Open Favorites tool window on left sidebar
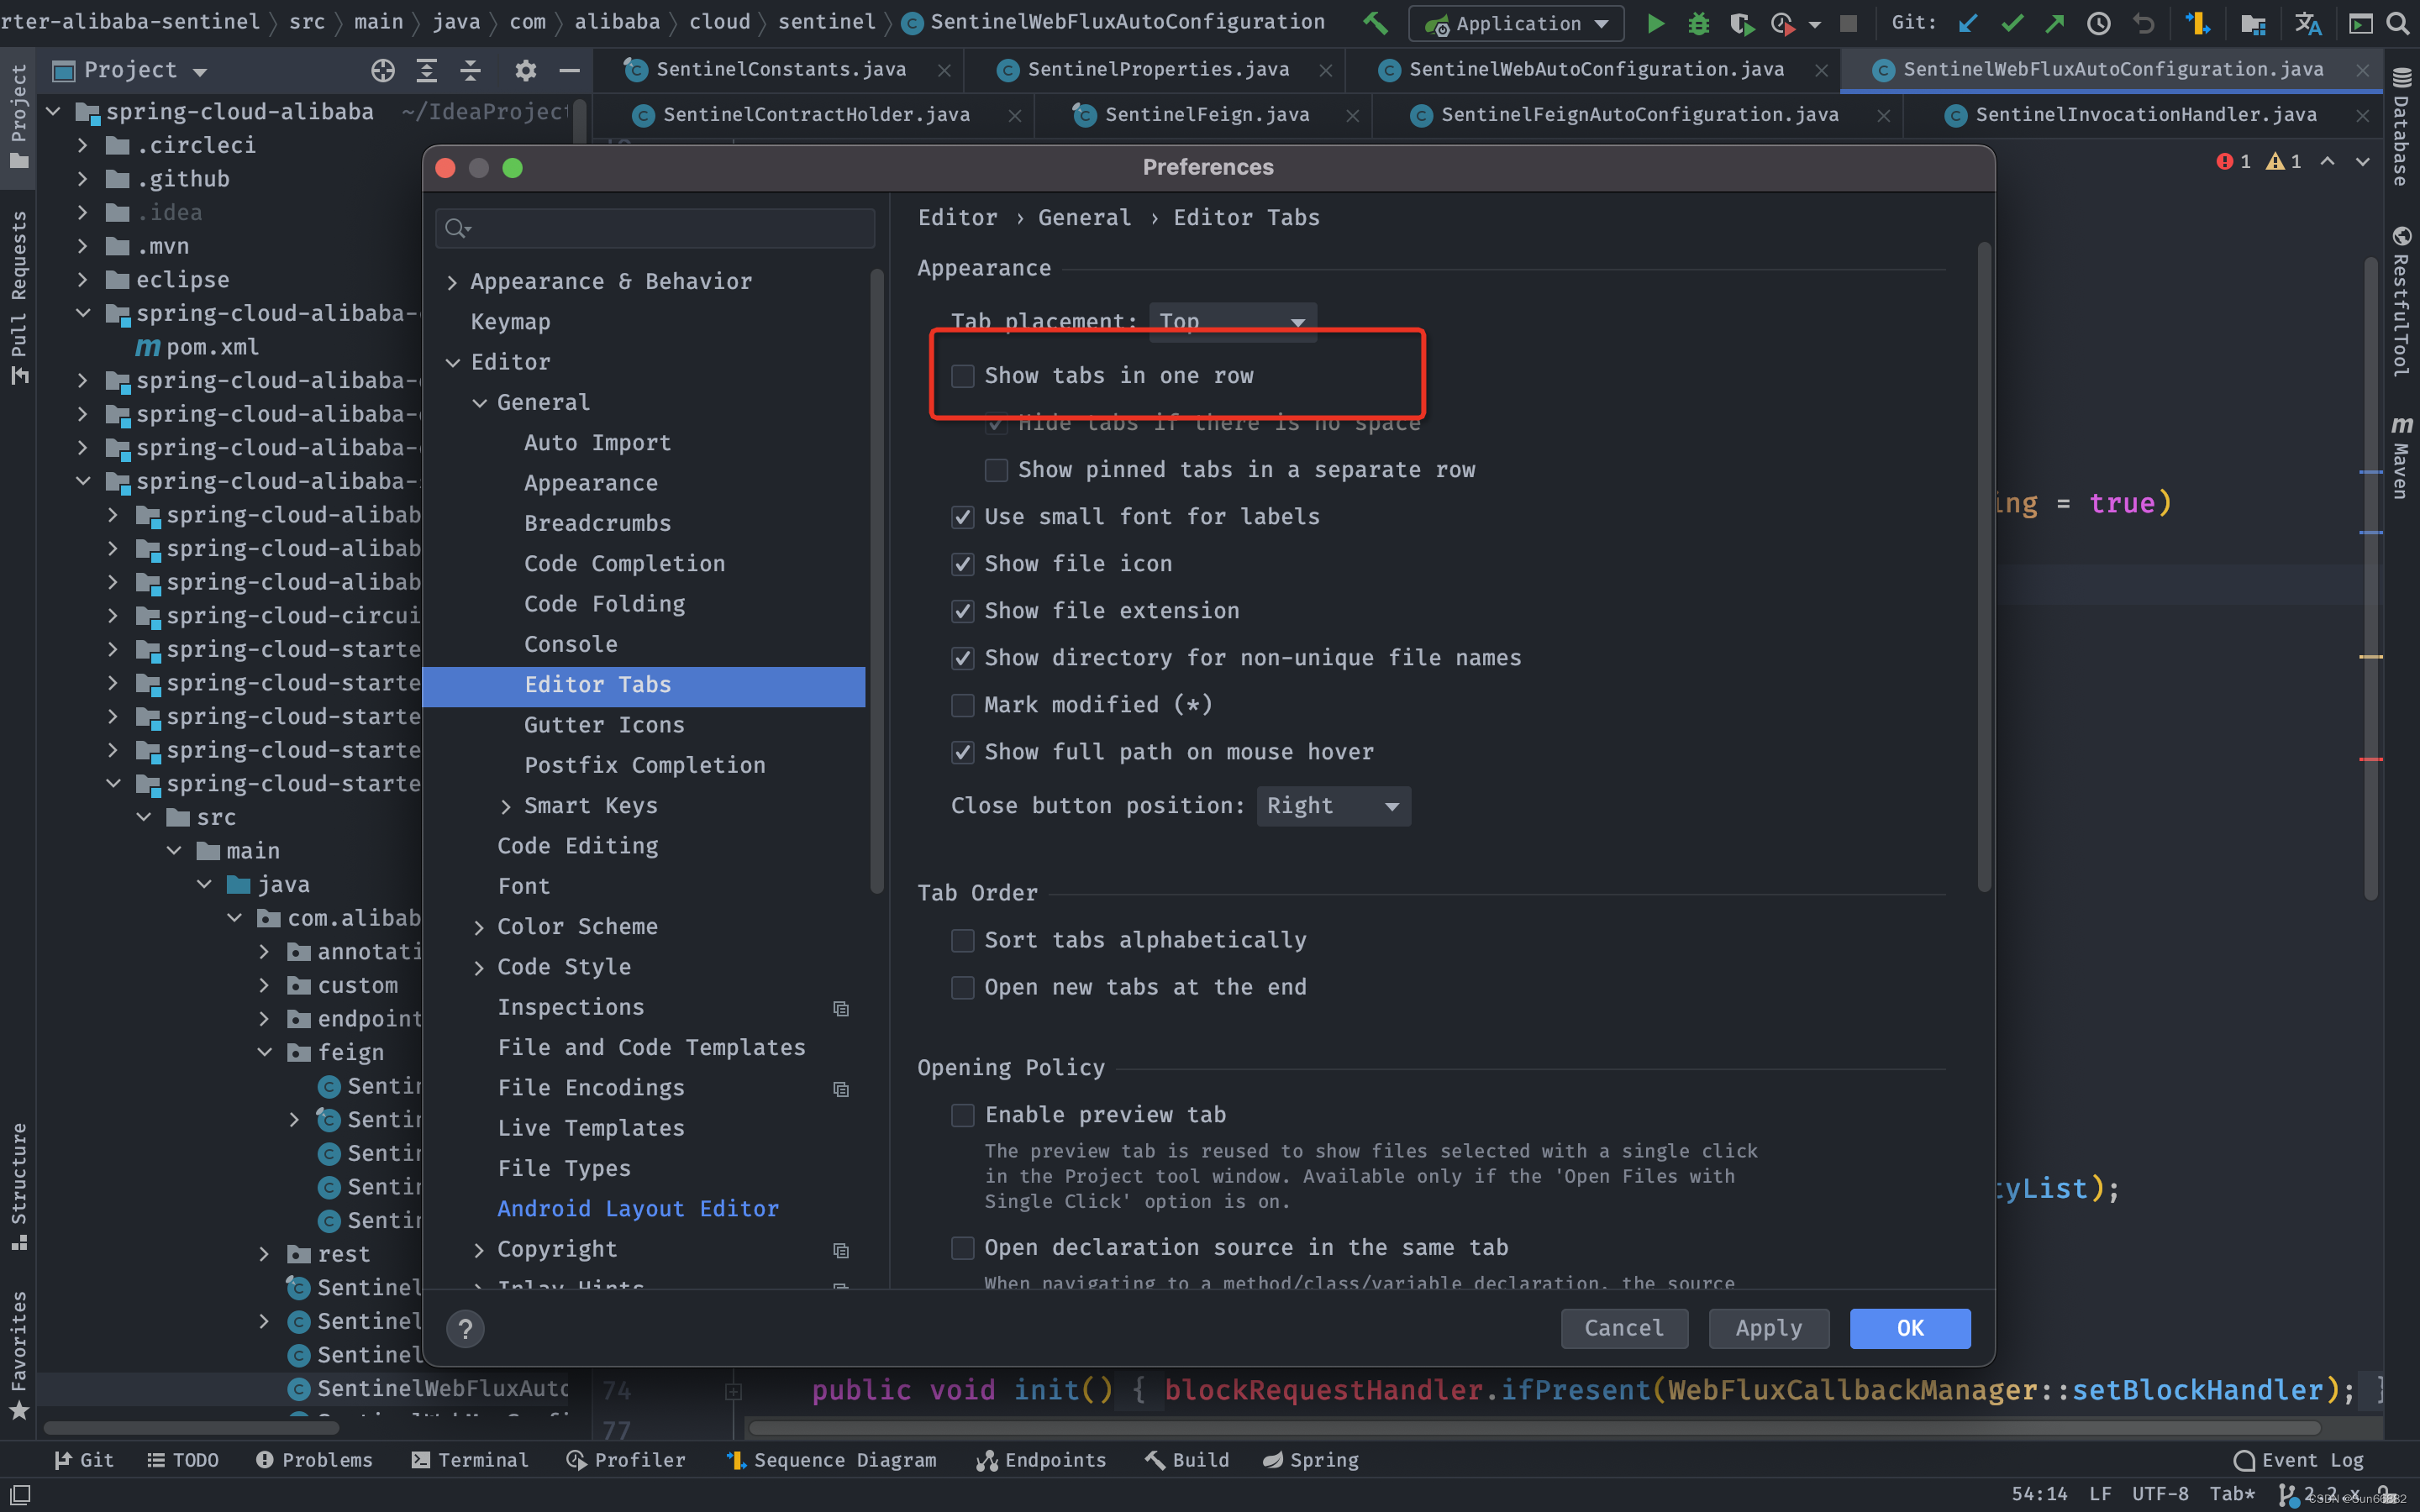Screen dimensions: 2420x1512 pos(18,1355)
